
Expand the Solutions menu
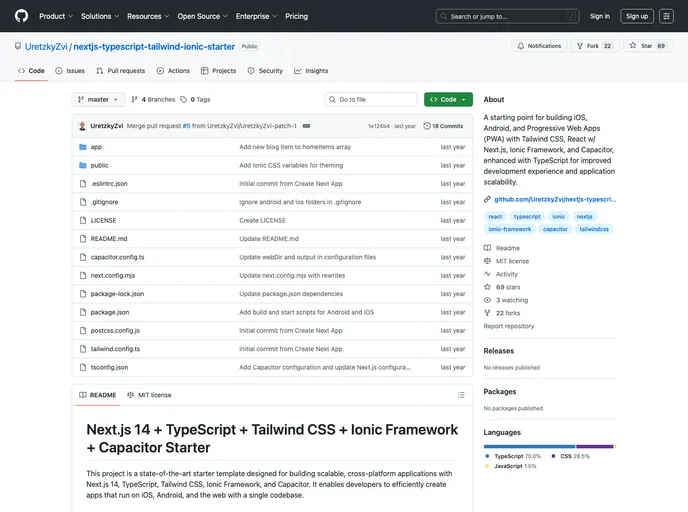100,16
